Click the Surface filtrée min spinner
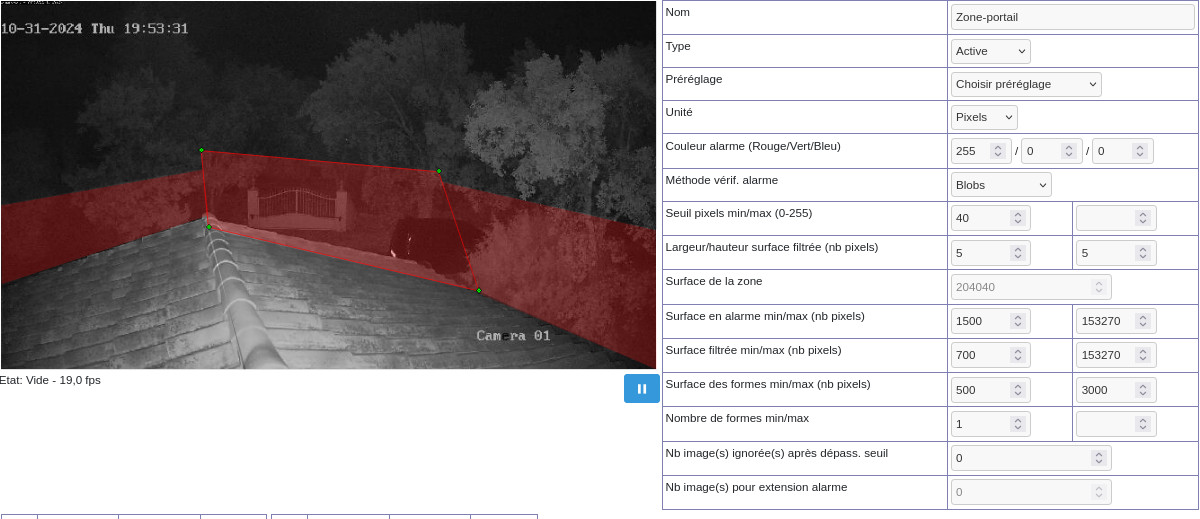Viewport: 1200px width, 519px height. [x=1016, y=355]
